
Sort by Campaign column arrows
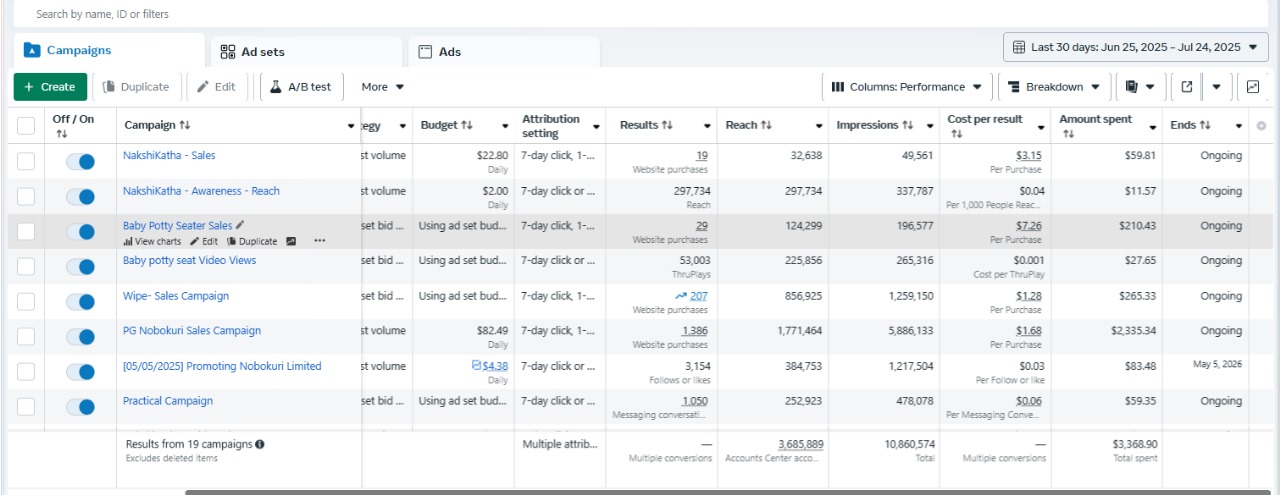point(185,126)
